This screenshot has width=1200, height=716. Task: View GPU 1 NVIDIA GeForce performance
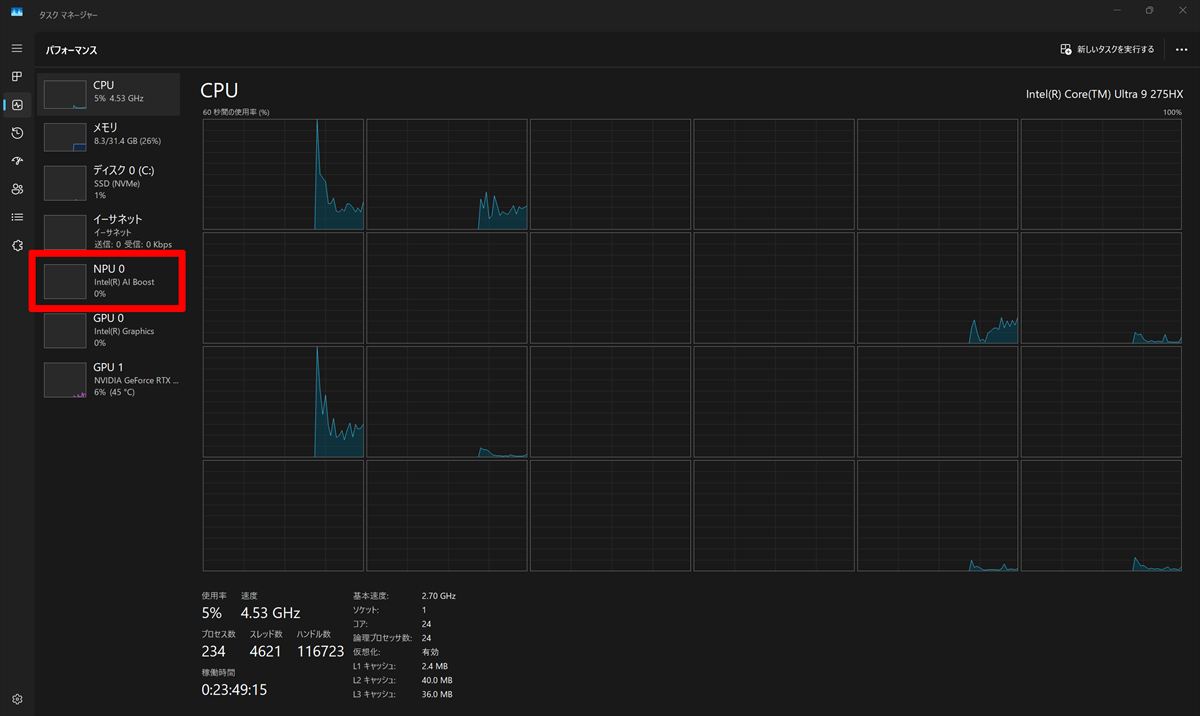[x=109, y=379]
